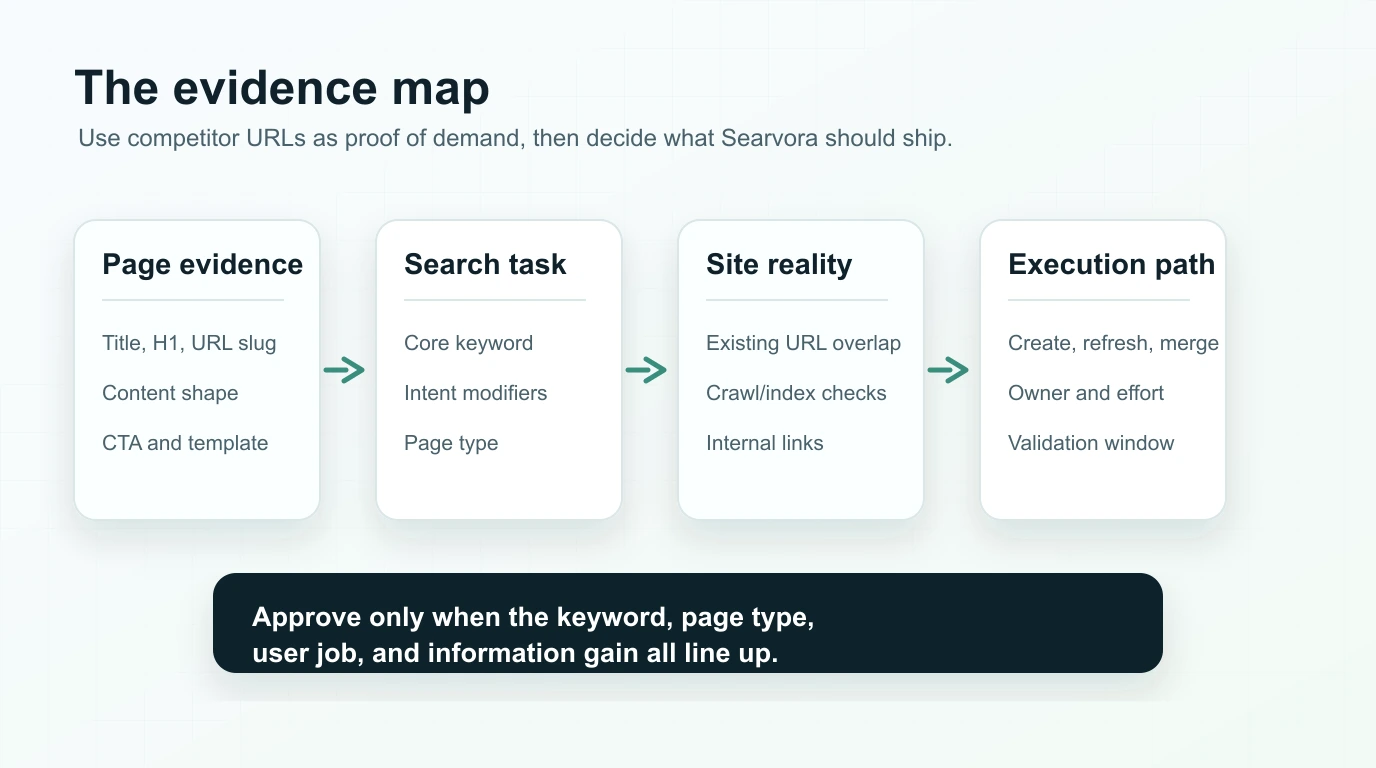Viewport: 1376px width, 768px height.
Task: Select the Execution path card
Action: coord(1102,370)
